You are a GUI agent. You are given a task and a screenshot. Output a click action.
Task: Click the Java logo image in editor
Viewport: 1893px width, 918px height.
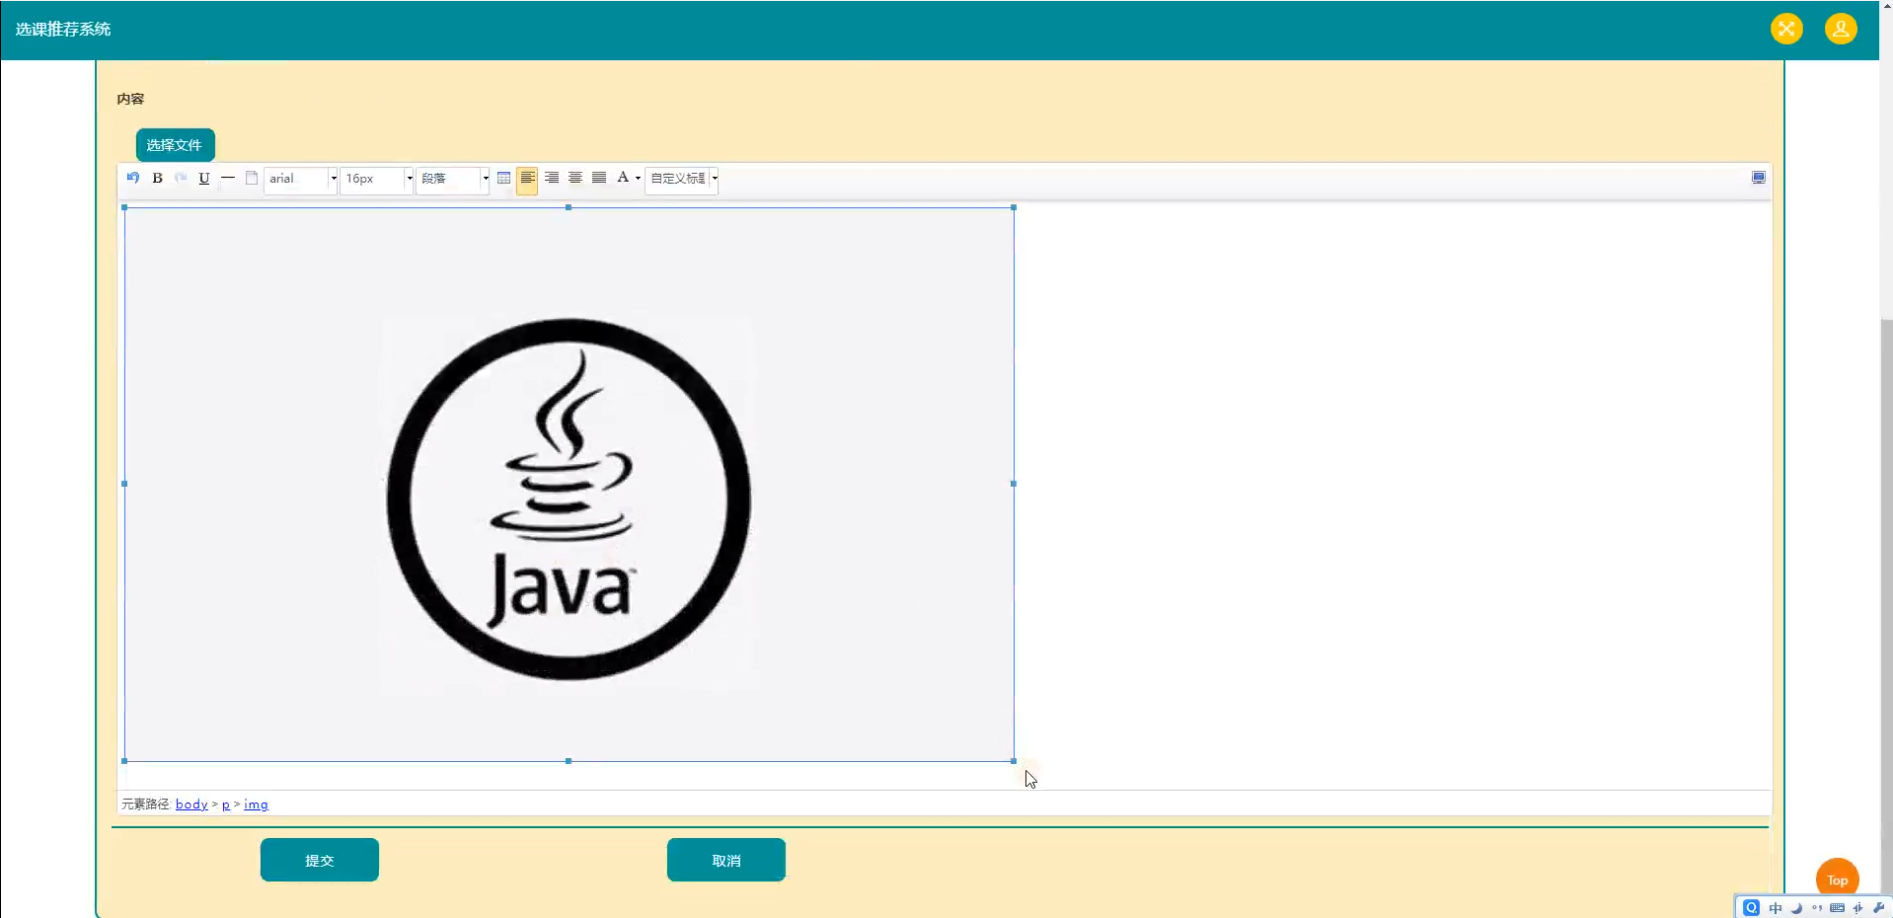[x=568, y=484]
